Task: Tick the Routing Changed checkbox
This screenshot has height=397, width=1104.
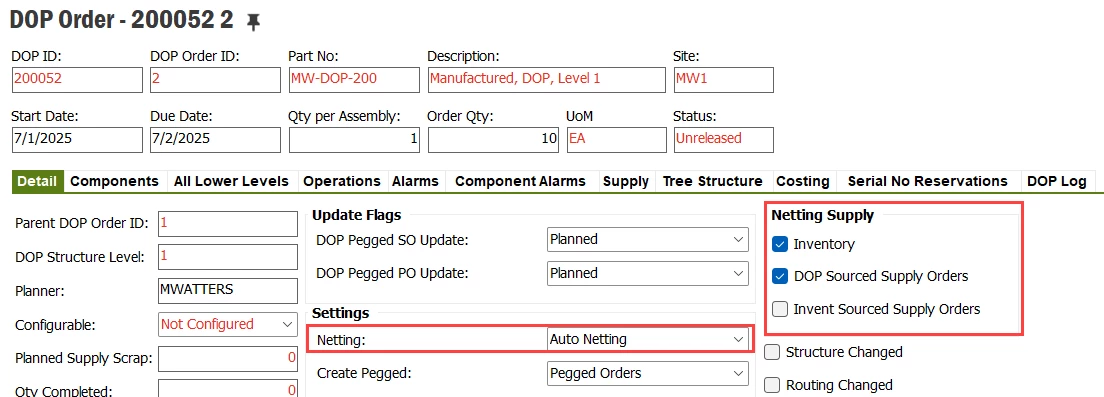Action: pos(772,385)
